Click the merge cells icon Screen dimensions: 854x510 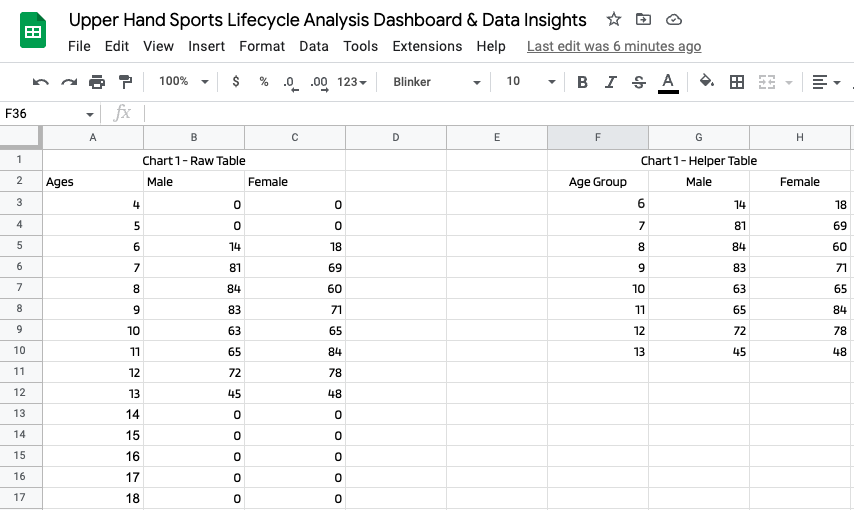(x=767, y=82)
